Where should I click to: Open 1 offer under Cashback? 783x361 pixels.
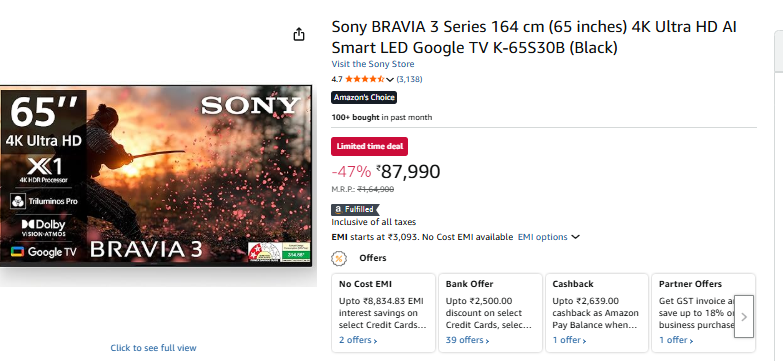(569, 340)
